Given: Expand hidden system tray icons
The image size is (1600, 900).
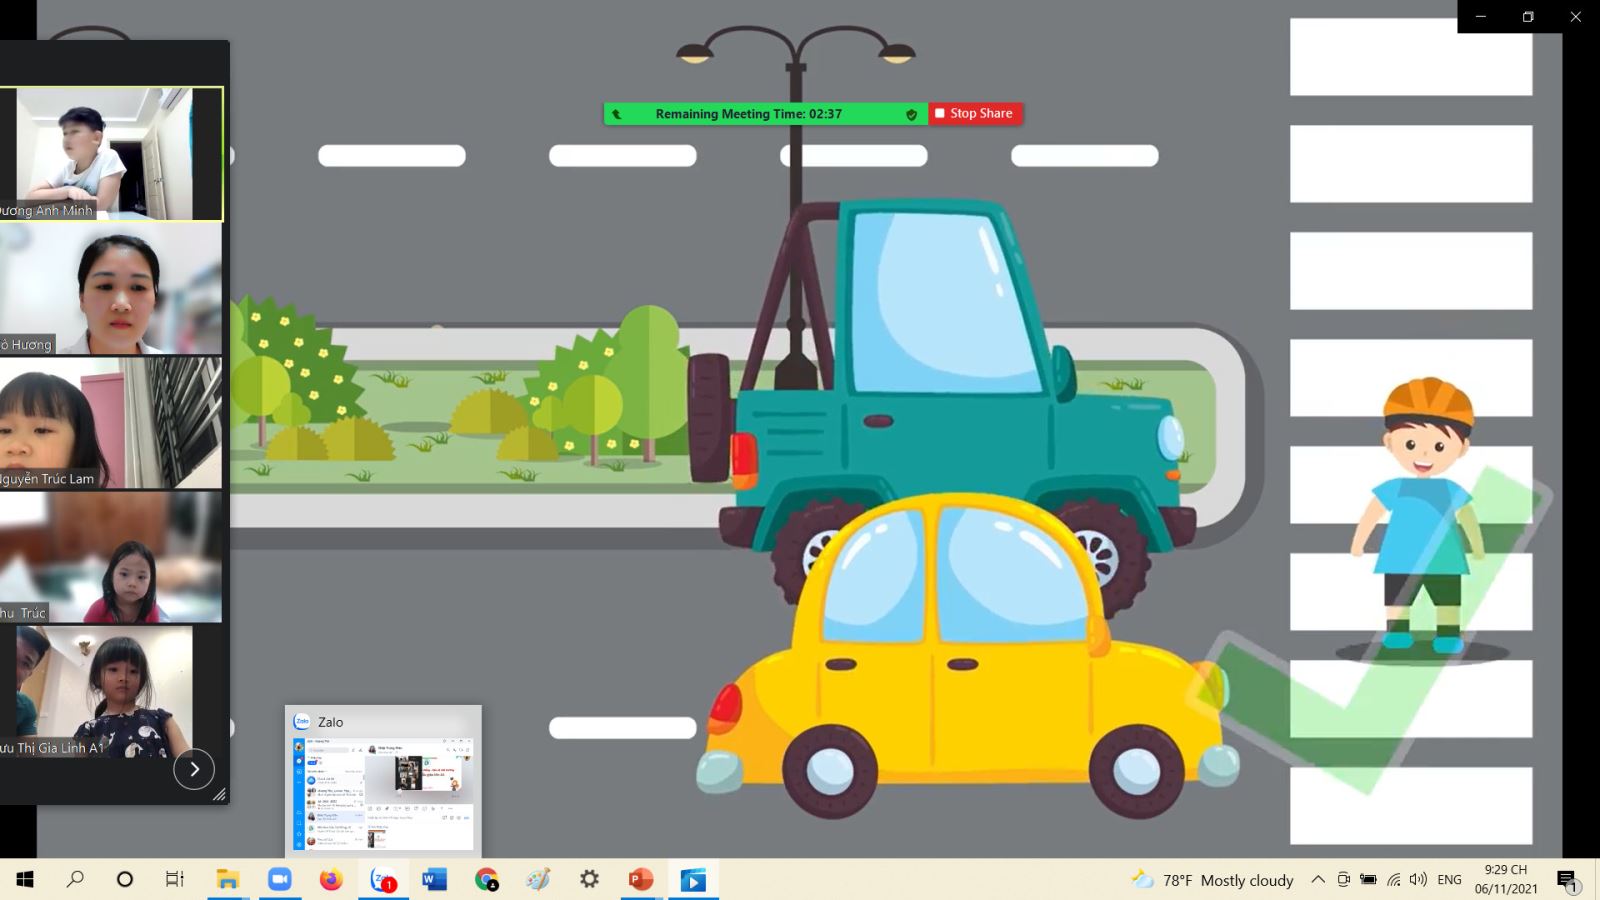Looking at the screenshot, I should [1318, 880].
